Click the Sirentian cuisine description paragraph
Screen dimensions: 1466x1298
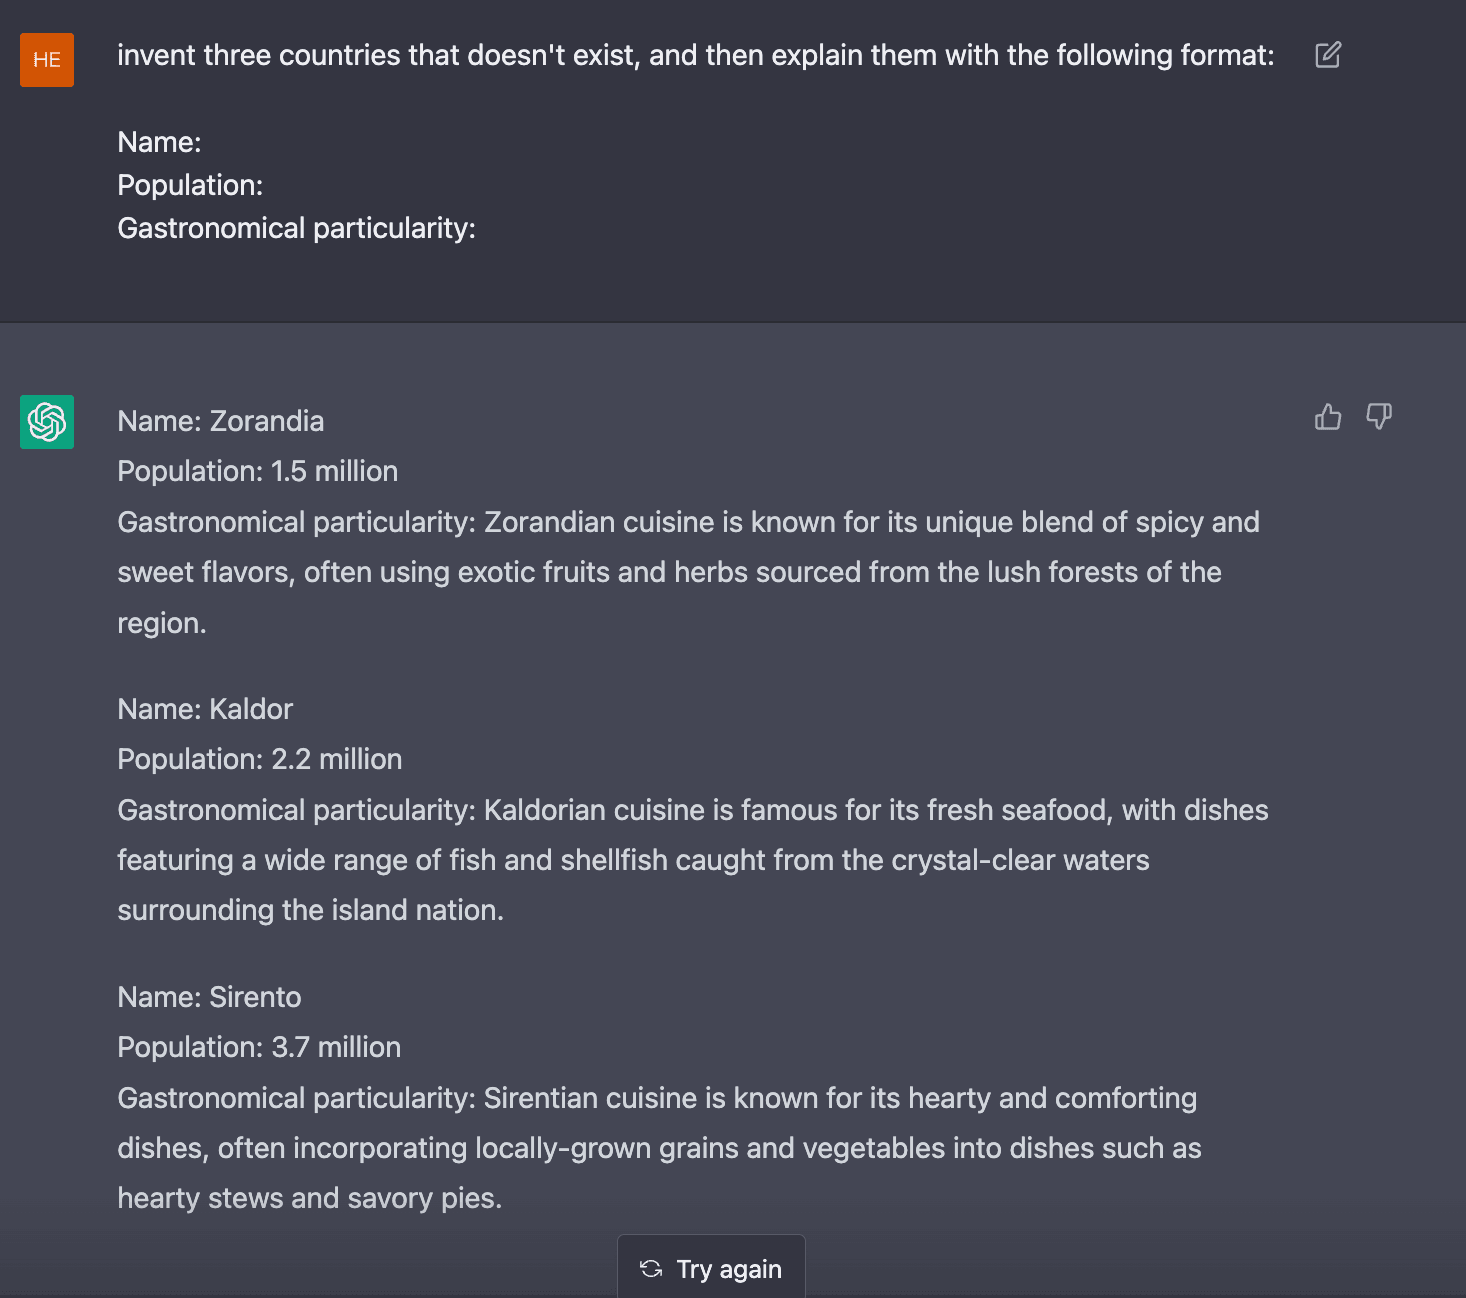(659, 1148)
